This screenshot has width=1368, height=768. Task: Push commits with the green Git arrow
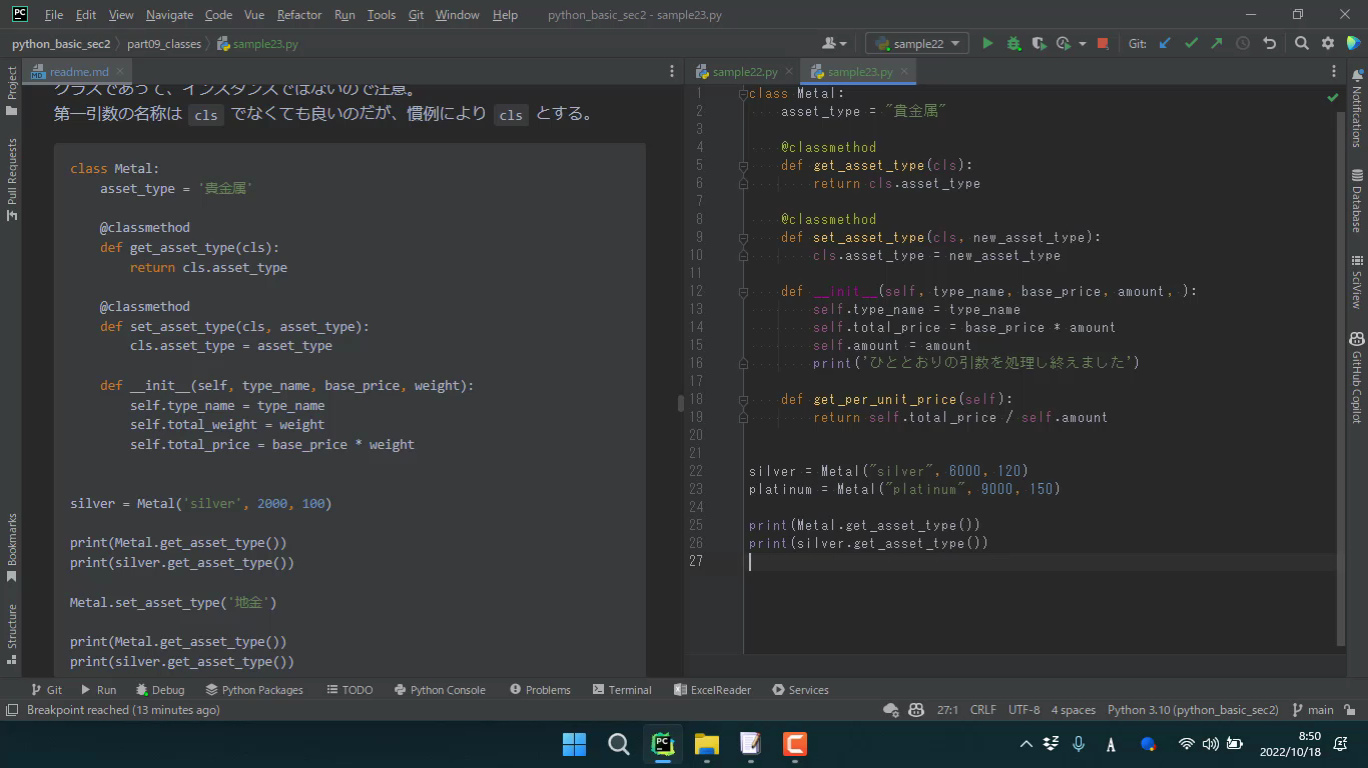click(x=1216, y=43)
